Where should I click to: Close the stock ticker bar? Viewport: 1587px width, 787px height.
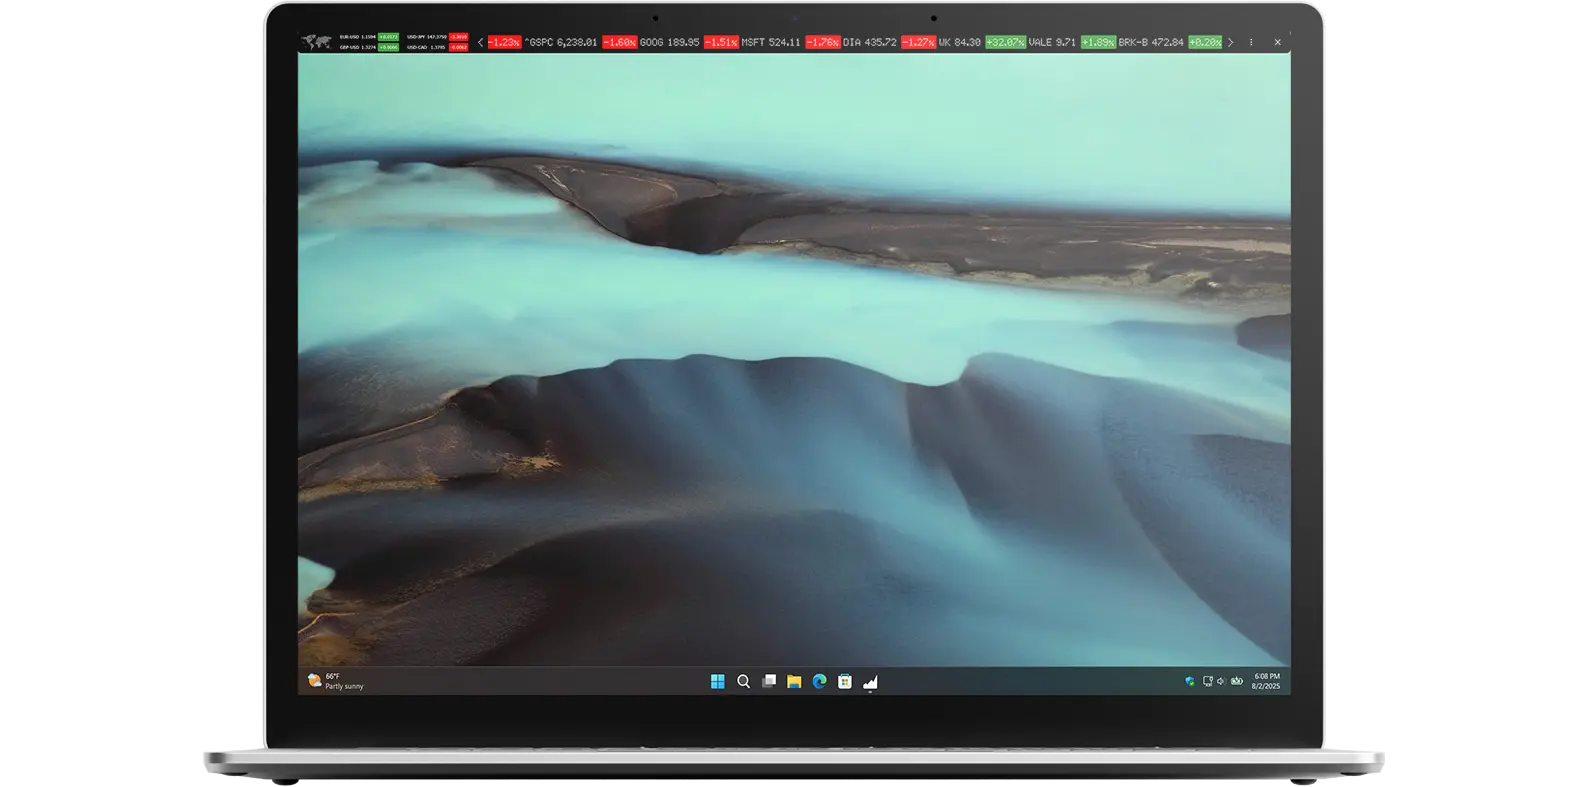point(1277,42)
